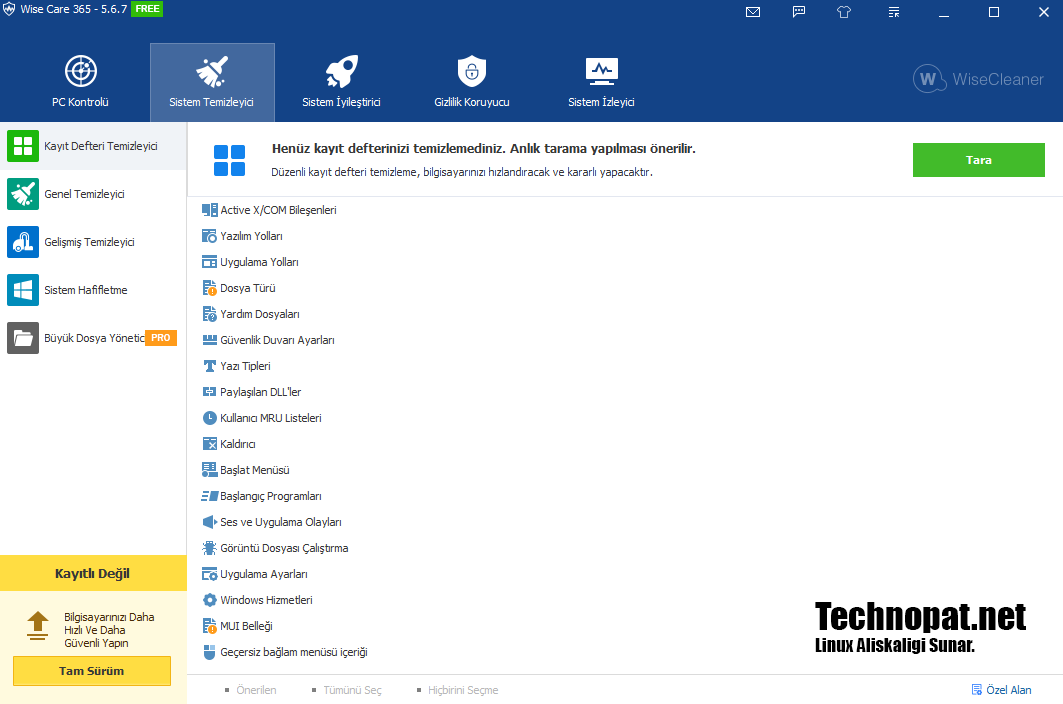
Task: Open Özel Alan link
Action: point(1001,690)
